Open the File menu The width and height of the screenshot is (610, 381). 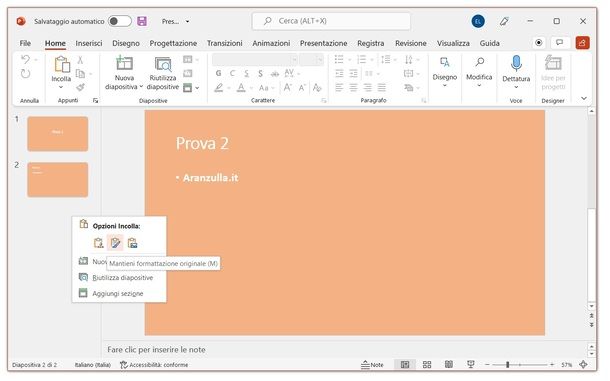coord(25,43)
